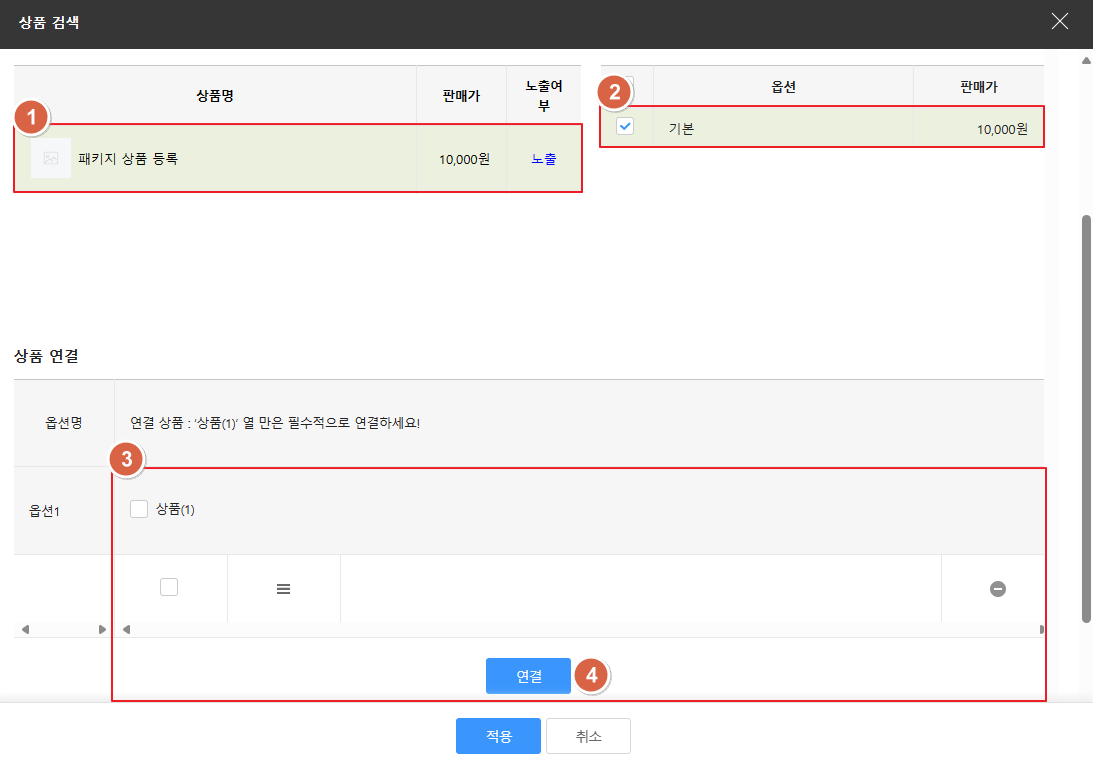Tick the 상품(1) checkbox
This screenshot has height=764, width=1093.
(139, 509)
